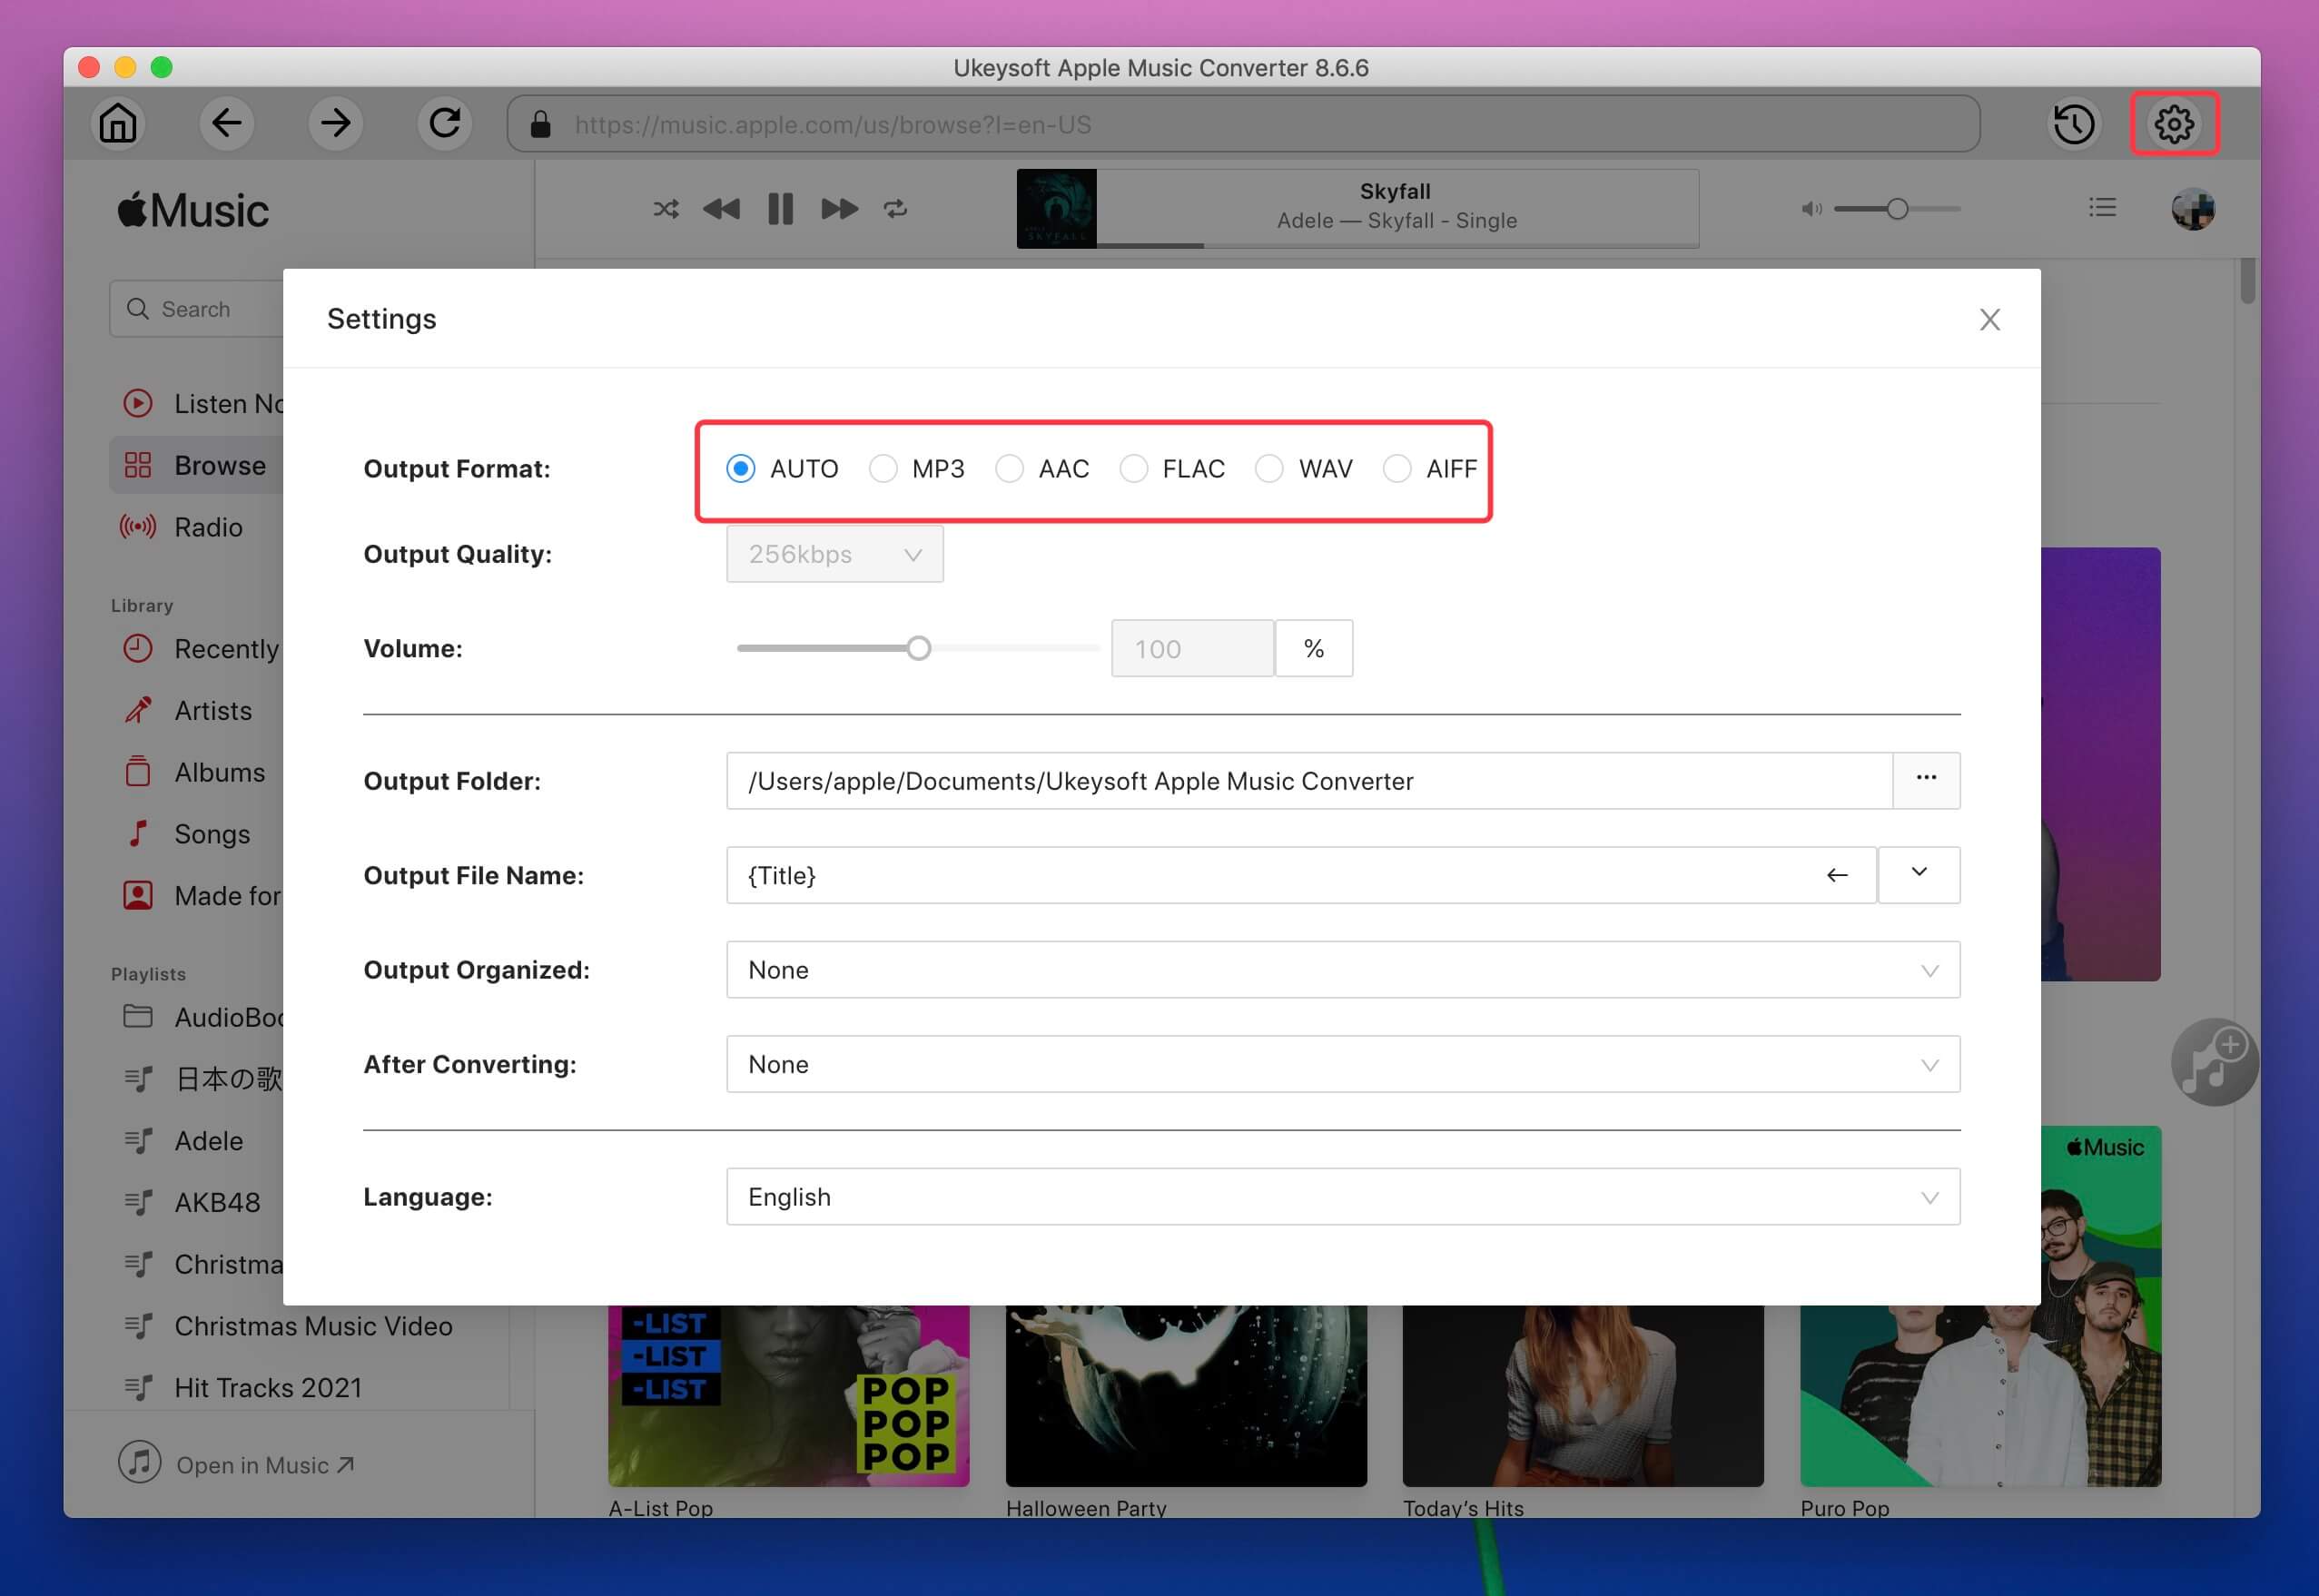Select MP3 output format
Screen dimensions: 2319x1596
884,467
